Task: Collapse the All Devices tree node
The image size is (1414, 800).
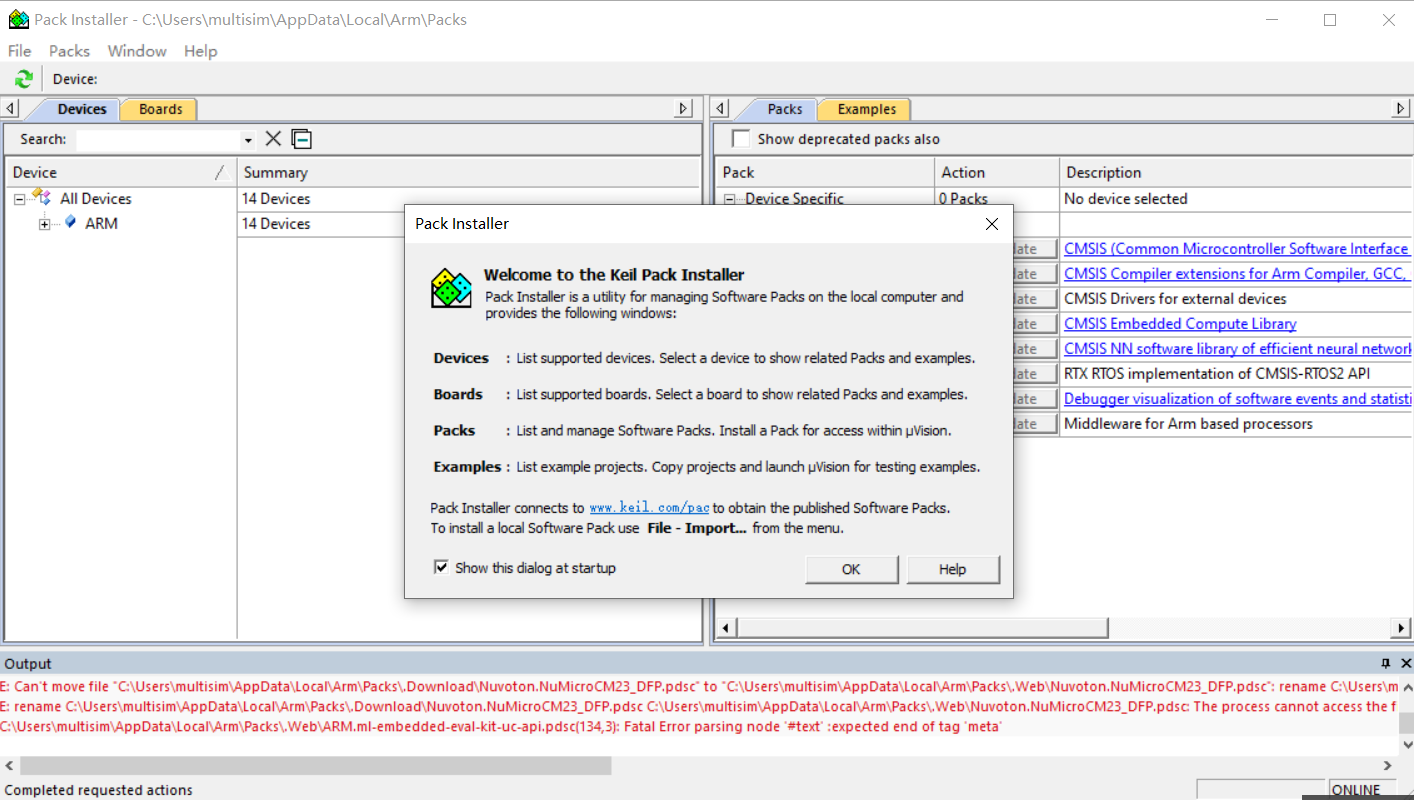Action: click(19, 199)
